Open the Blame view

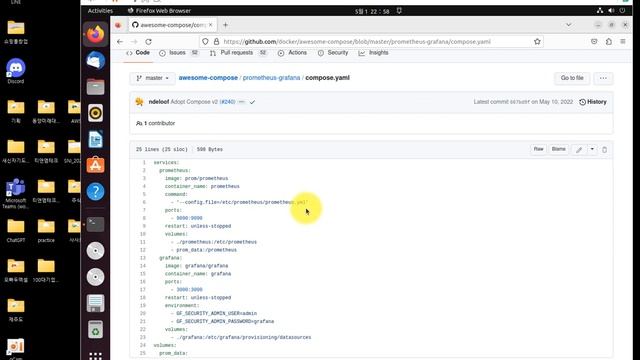(x=558, y=149)
